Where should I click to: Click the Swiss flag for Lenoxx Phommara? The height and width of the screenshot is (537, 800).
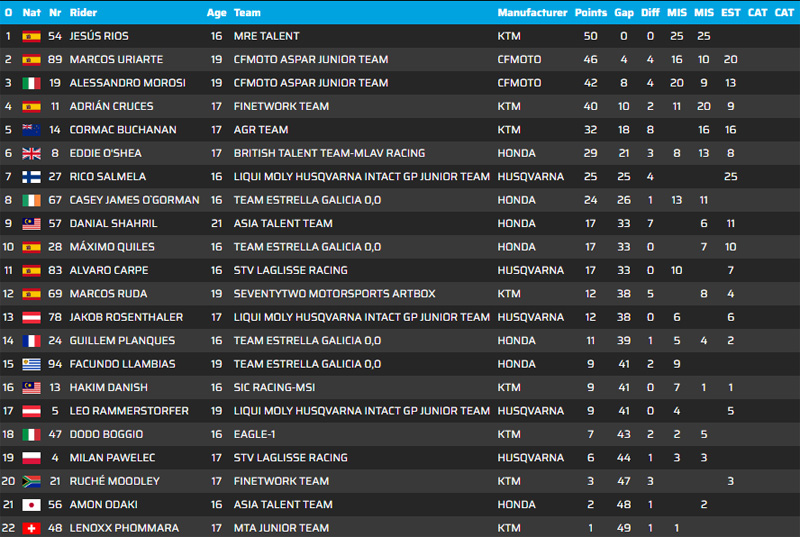[x=31, y=528]
